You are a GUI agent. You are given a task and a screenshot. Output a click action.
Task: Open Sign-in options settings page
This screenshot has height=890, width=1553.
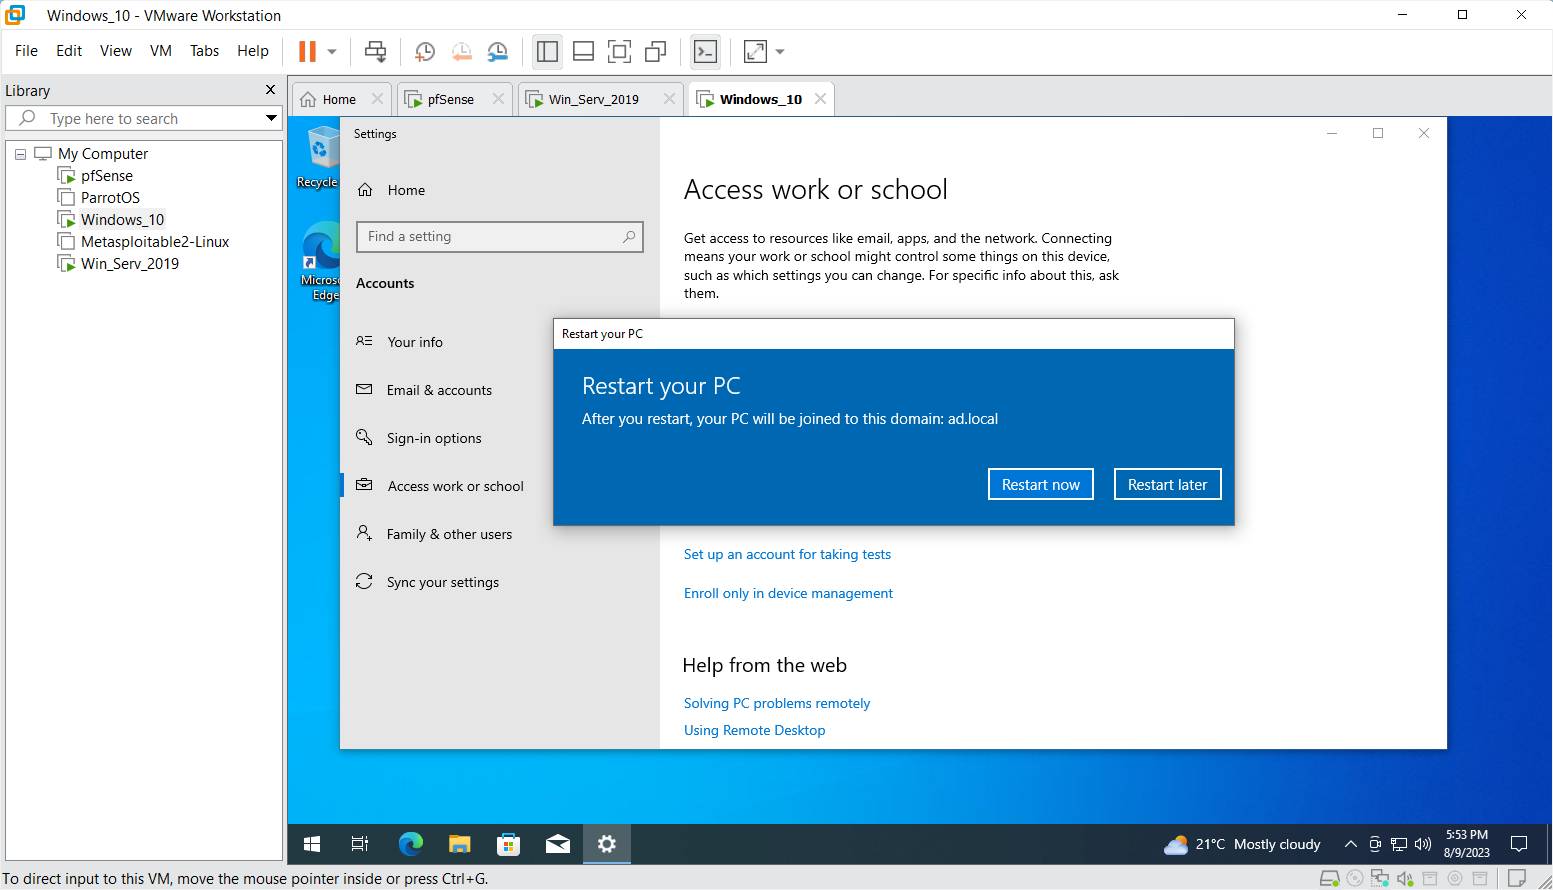click(x=434, y=438)
